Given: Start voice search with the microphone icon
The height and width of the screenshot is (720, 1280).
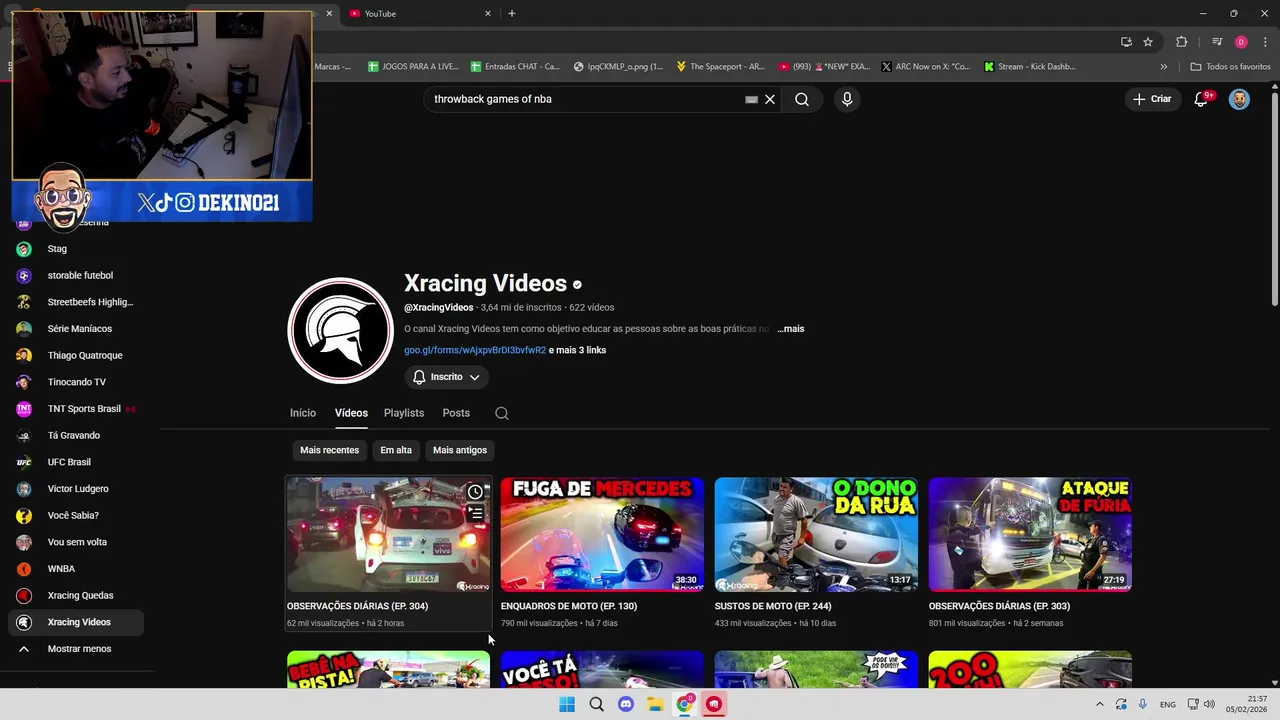Looking at the screenshot, I should pos(847,99).
